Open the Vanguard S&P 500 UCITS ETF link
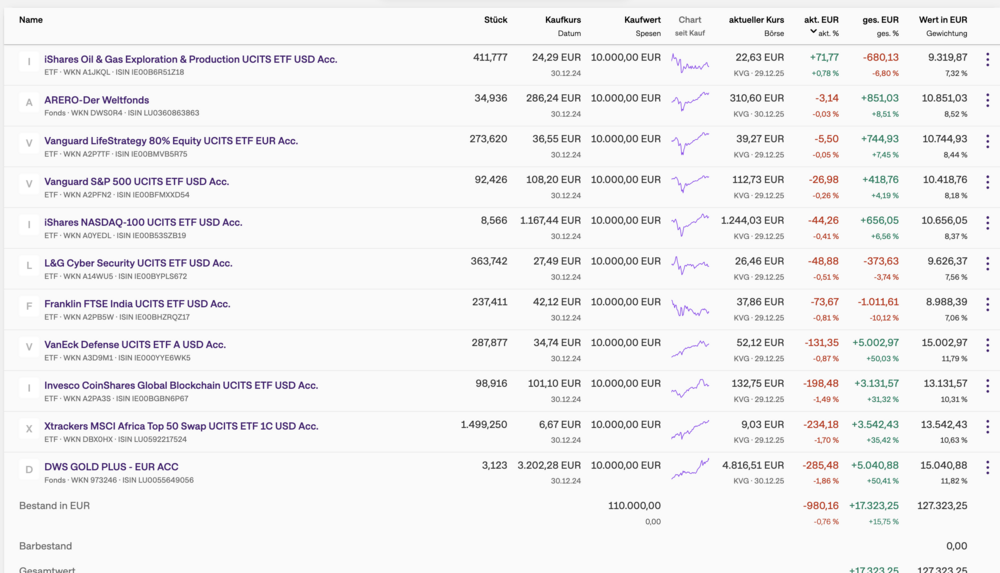The image size is (1000, 573). pos(137,181)
